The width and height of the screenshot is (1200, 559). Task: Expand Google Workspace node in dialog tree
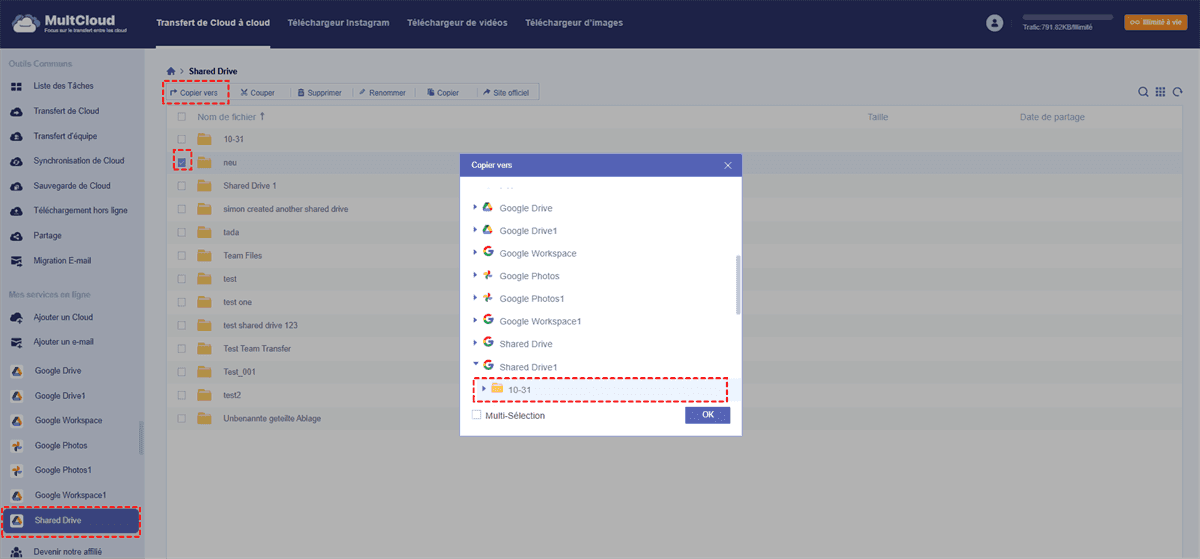point(475,253)
